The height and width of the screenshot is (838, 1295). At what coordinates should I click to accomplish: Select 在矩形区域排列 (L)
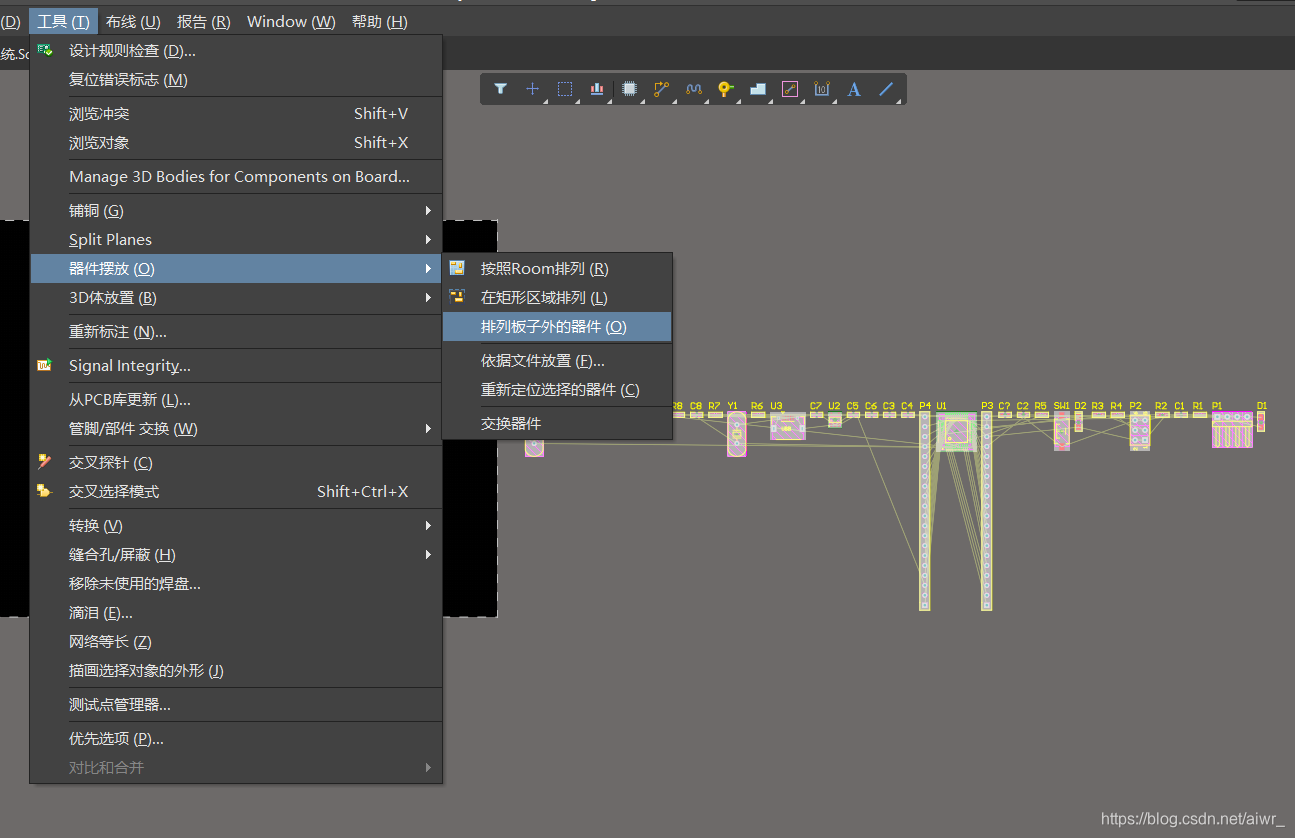[557, 297]
